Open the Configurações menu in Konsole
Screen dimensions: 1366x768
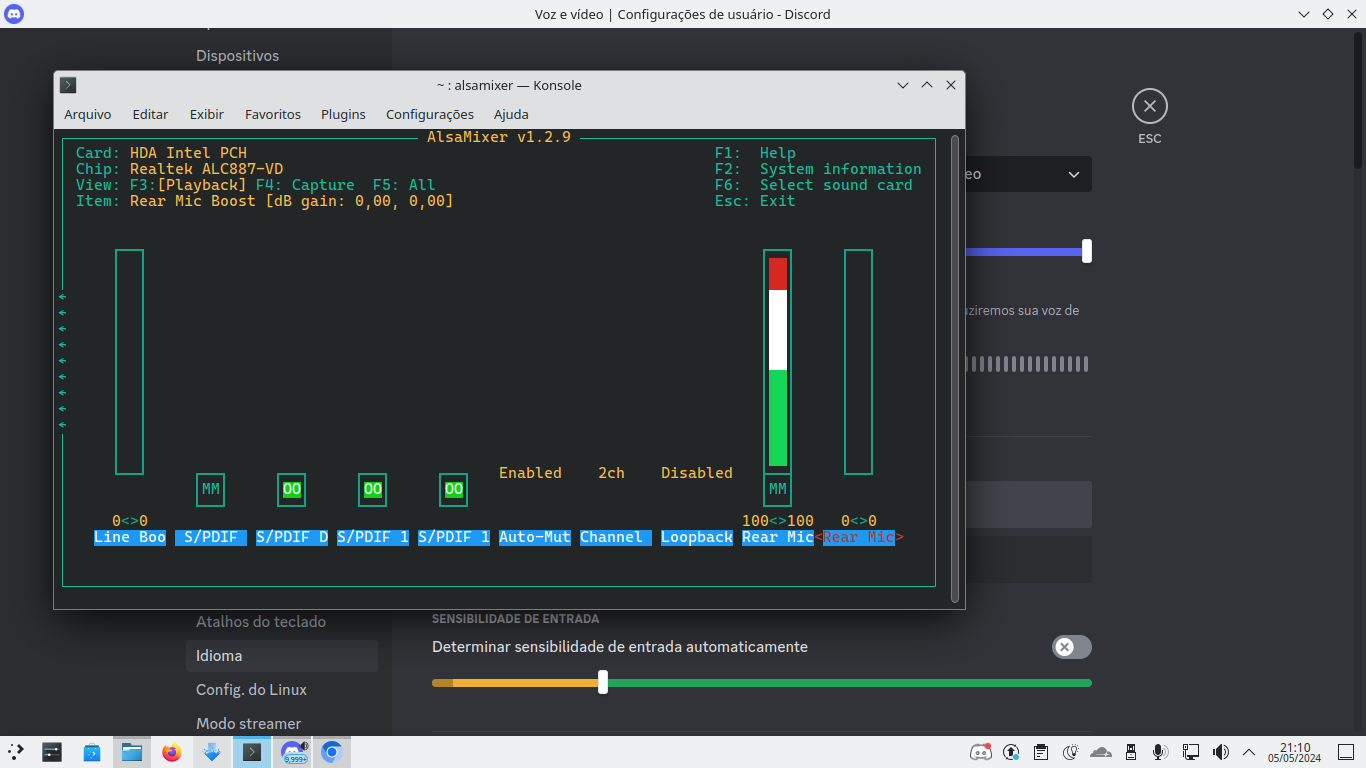pos(430,114)
